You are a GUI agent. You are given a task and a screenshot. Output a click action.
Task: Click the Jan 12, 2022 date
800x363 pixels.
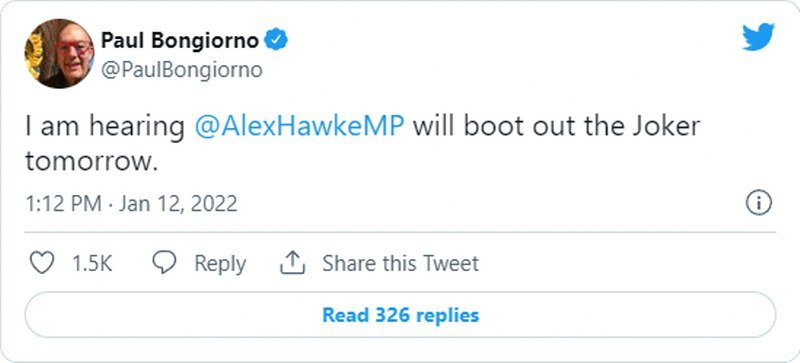[178, 204]
